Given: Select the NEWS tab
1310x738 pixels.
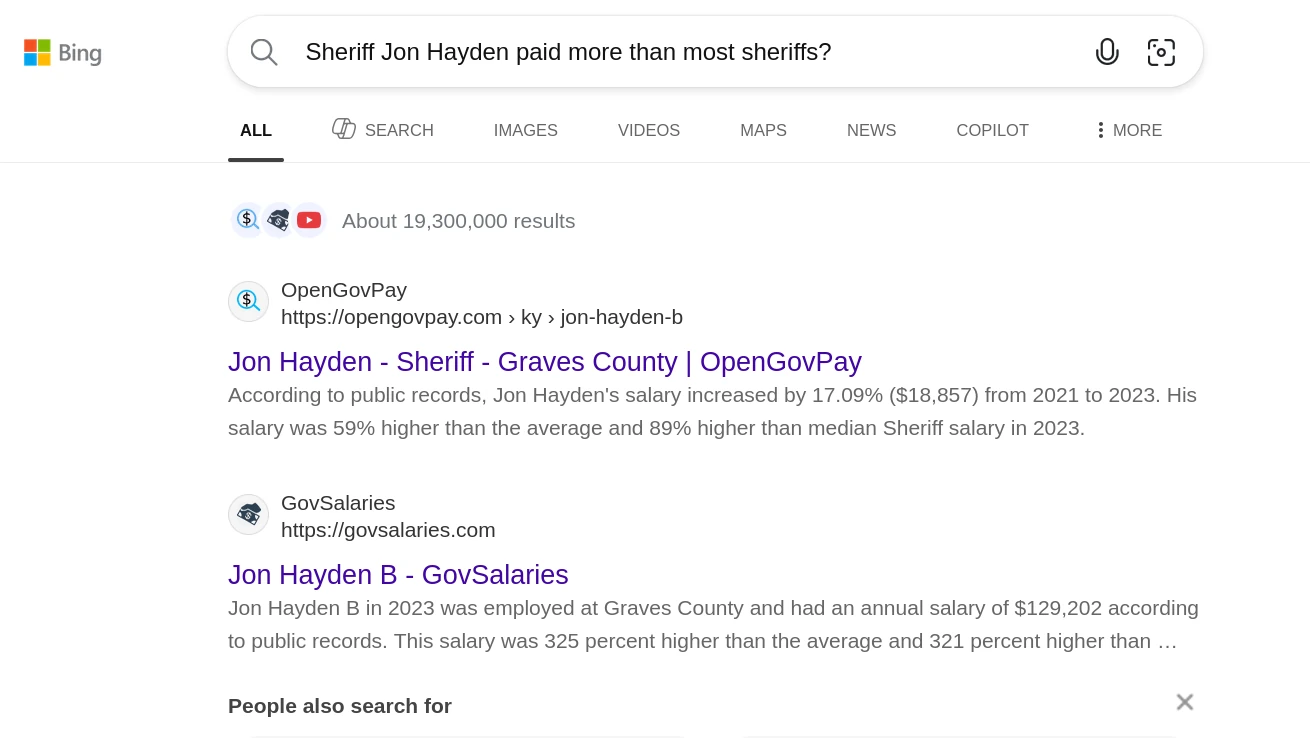Looking at the screenshot, I should tap(871, 130).
